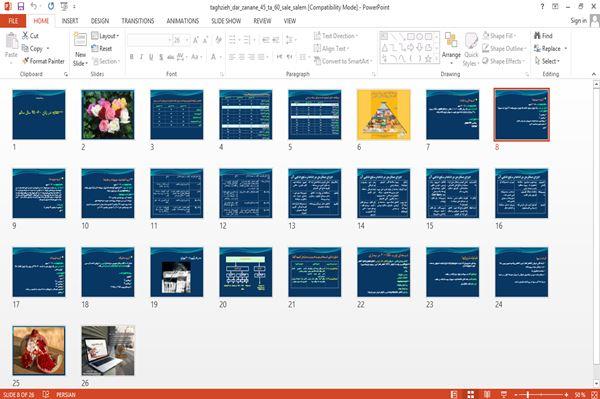Toggle Italic formatting
This screenshot has height=399, width=600.
[x=141, y=57]
